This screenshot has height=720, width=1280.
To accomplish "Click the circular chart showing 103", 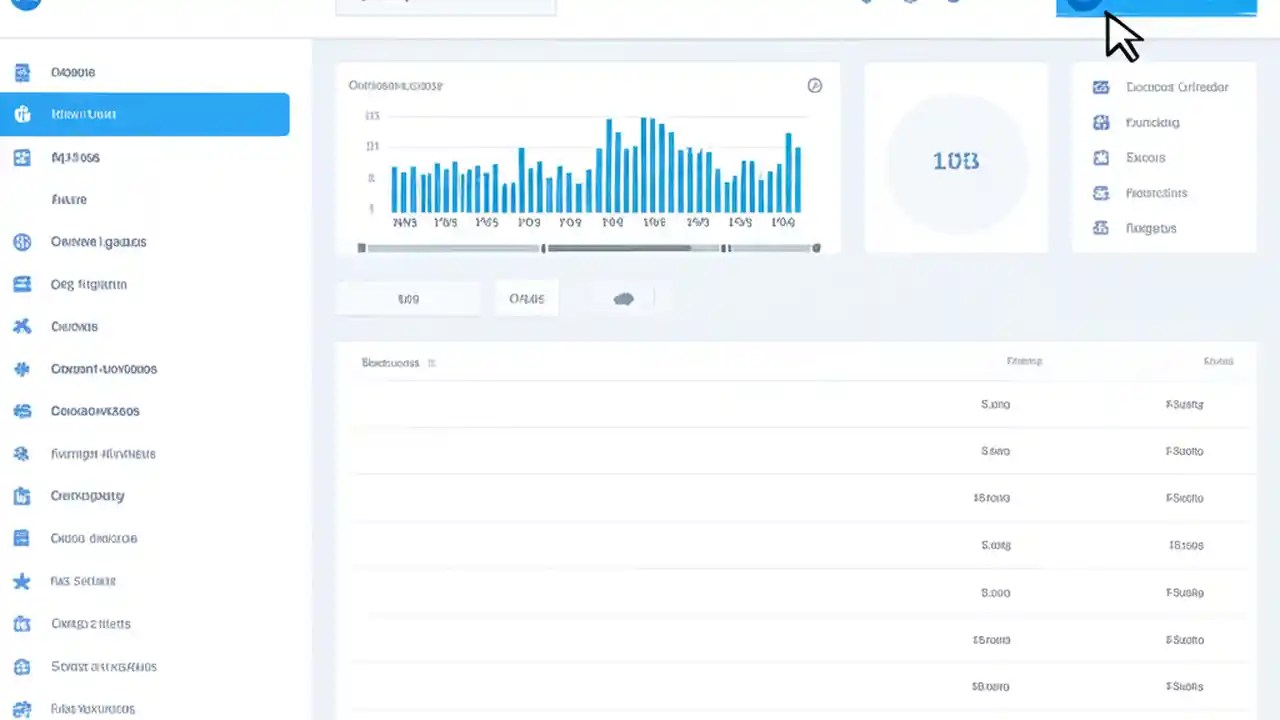I will coord(955,161).
